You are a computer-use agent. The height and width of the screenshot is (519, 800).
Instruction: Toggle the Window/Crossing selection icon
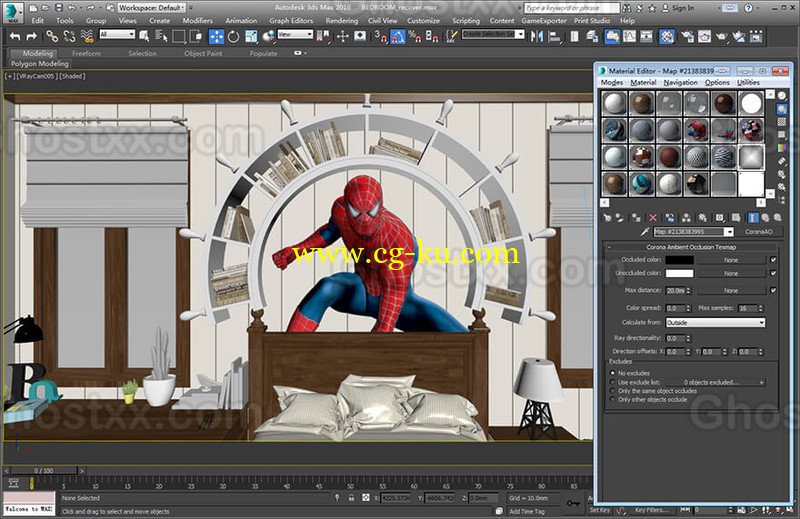pos(196,36)
